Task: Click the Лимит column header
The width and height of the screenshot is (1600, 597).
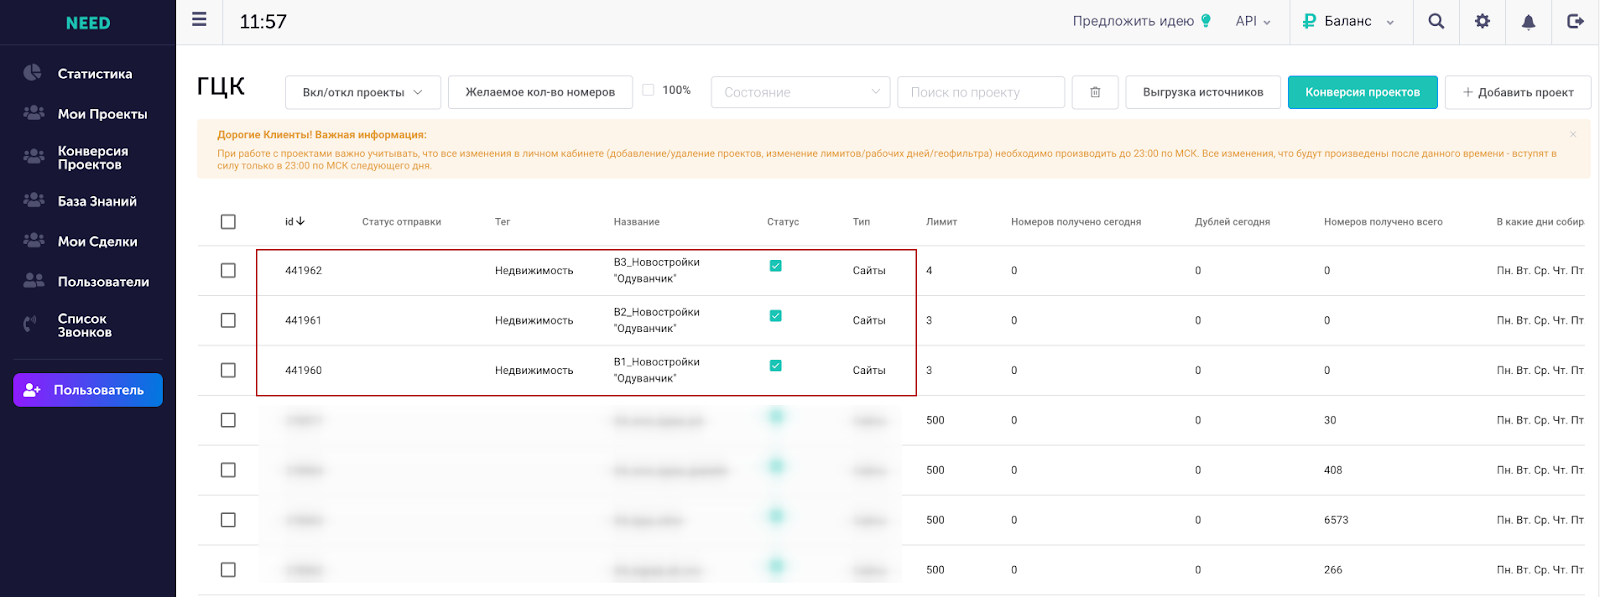Action: point(942,222)
